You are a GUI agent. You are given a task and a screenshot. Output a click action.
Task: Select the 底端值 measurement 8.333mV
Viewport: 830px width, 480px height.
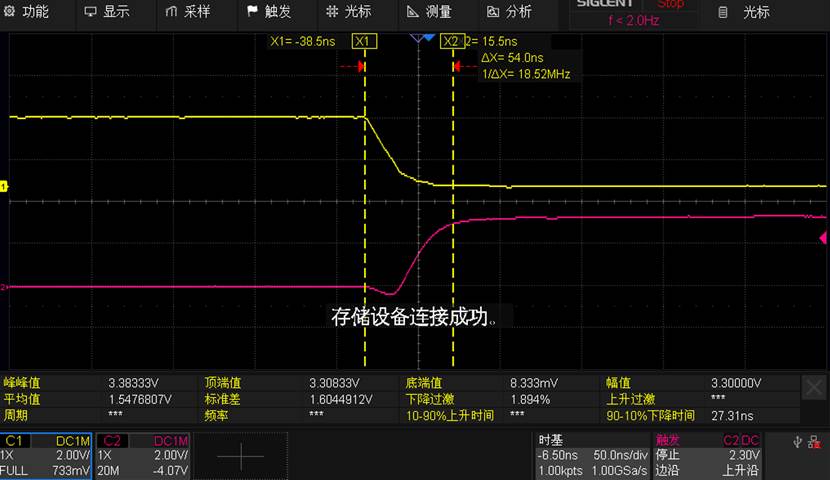click(x=534, y=383)
